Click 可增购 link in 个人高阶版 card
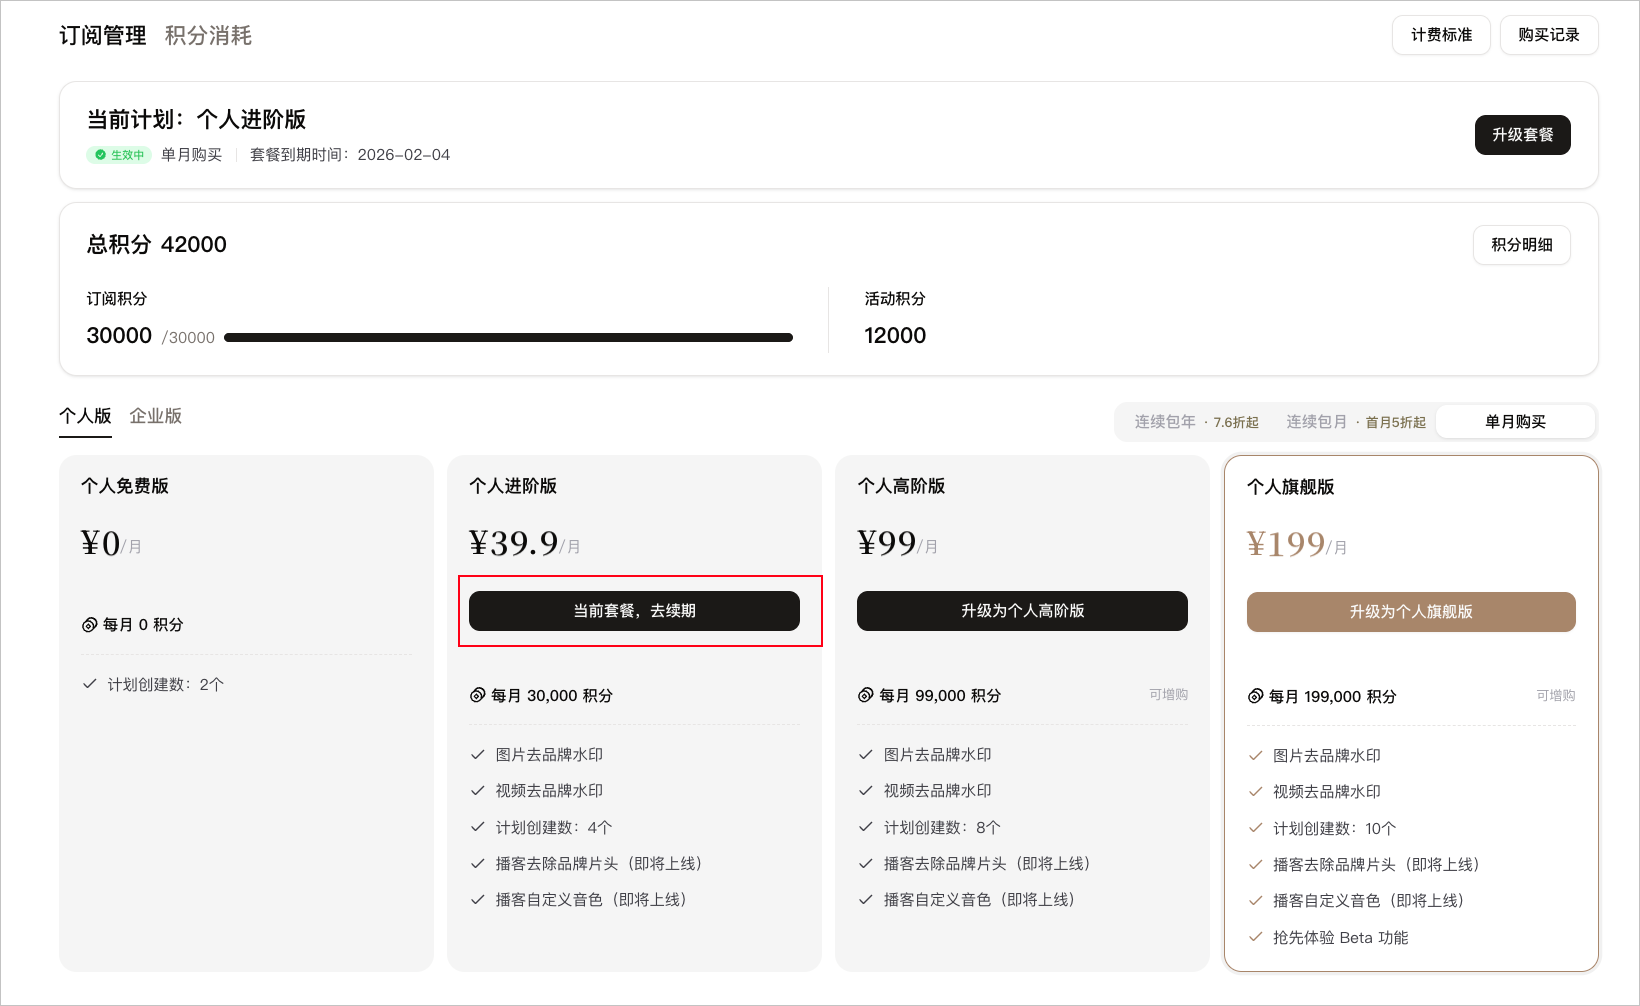Image resolution: width=1640 pixels, height=1006 pixels. pyautogui.click(x=1168, y=695)
